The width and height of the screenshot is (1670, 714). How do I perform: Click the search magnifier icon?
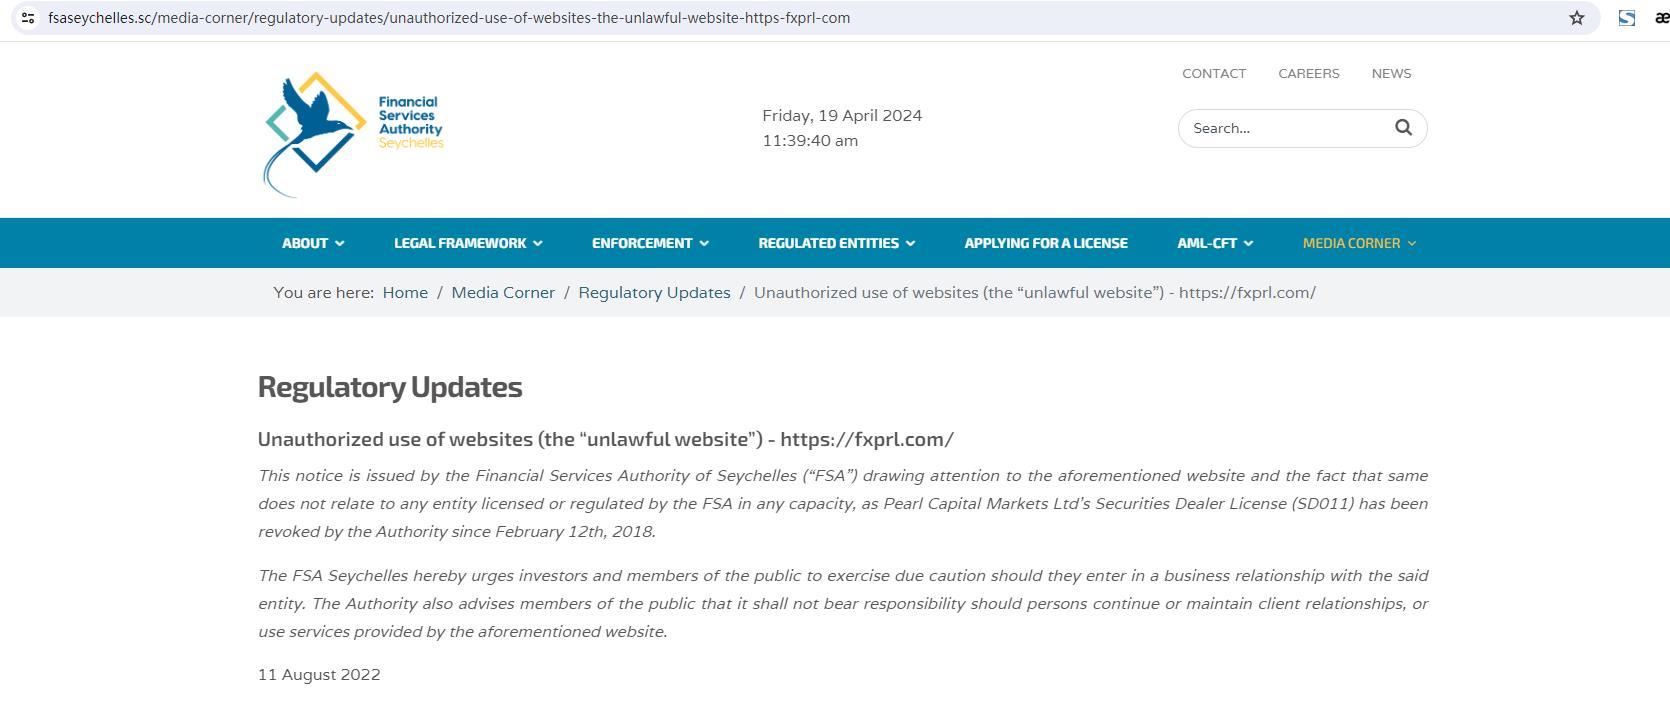coord(1403,127)
